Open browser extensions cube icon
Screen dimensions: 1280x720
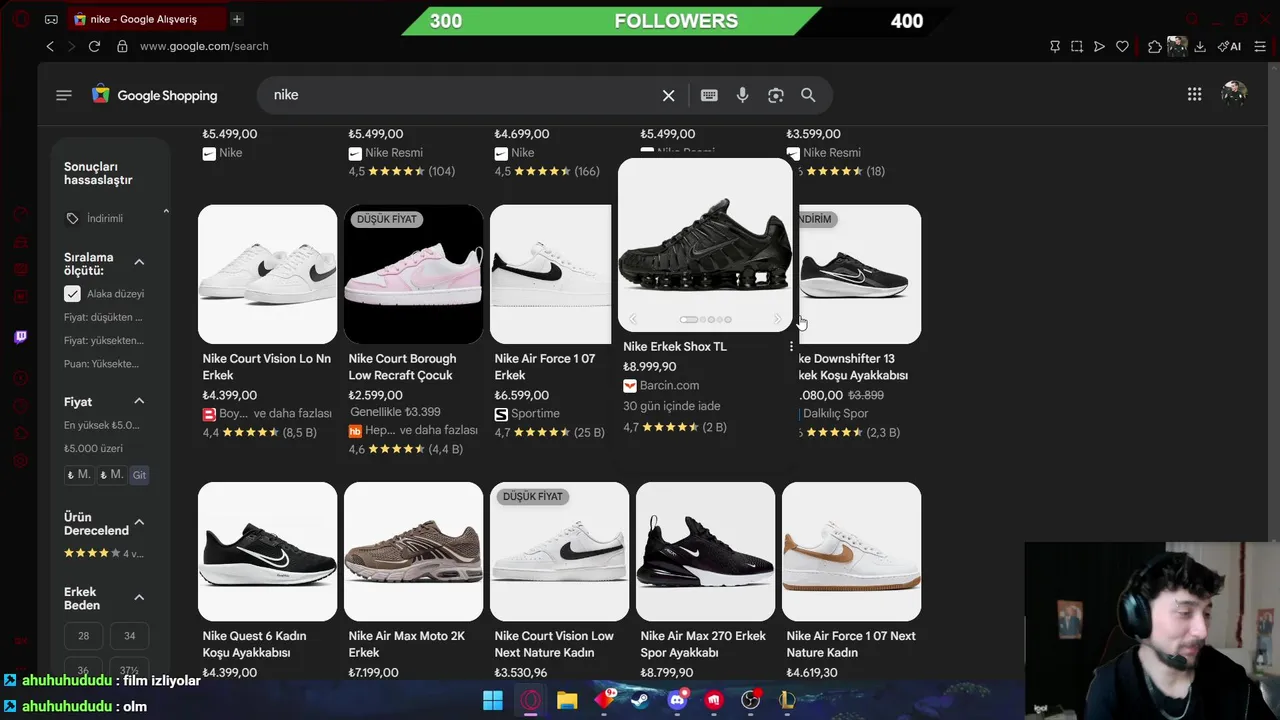pos(1155,46)
